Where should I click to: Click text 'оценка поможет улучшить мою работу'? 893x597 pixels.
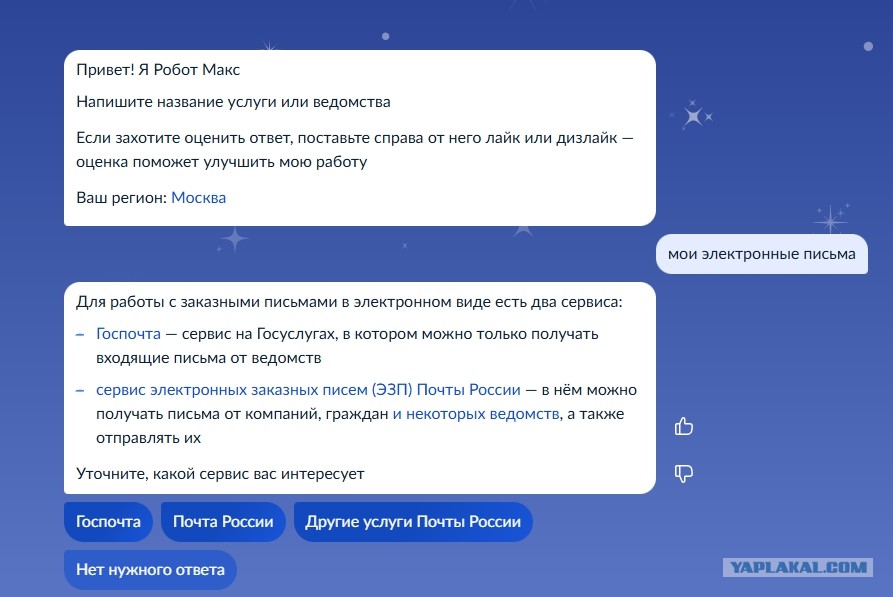click(222, 162)
